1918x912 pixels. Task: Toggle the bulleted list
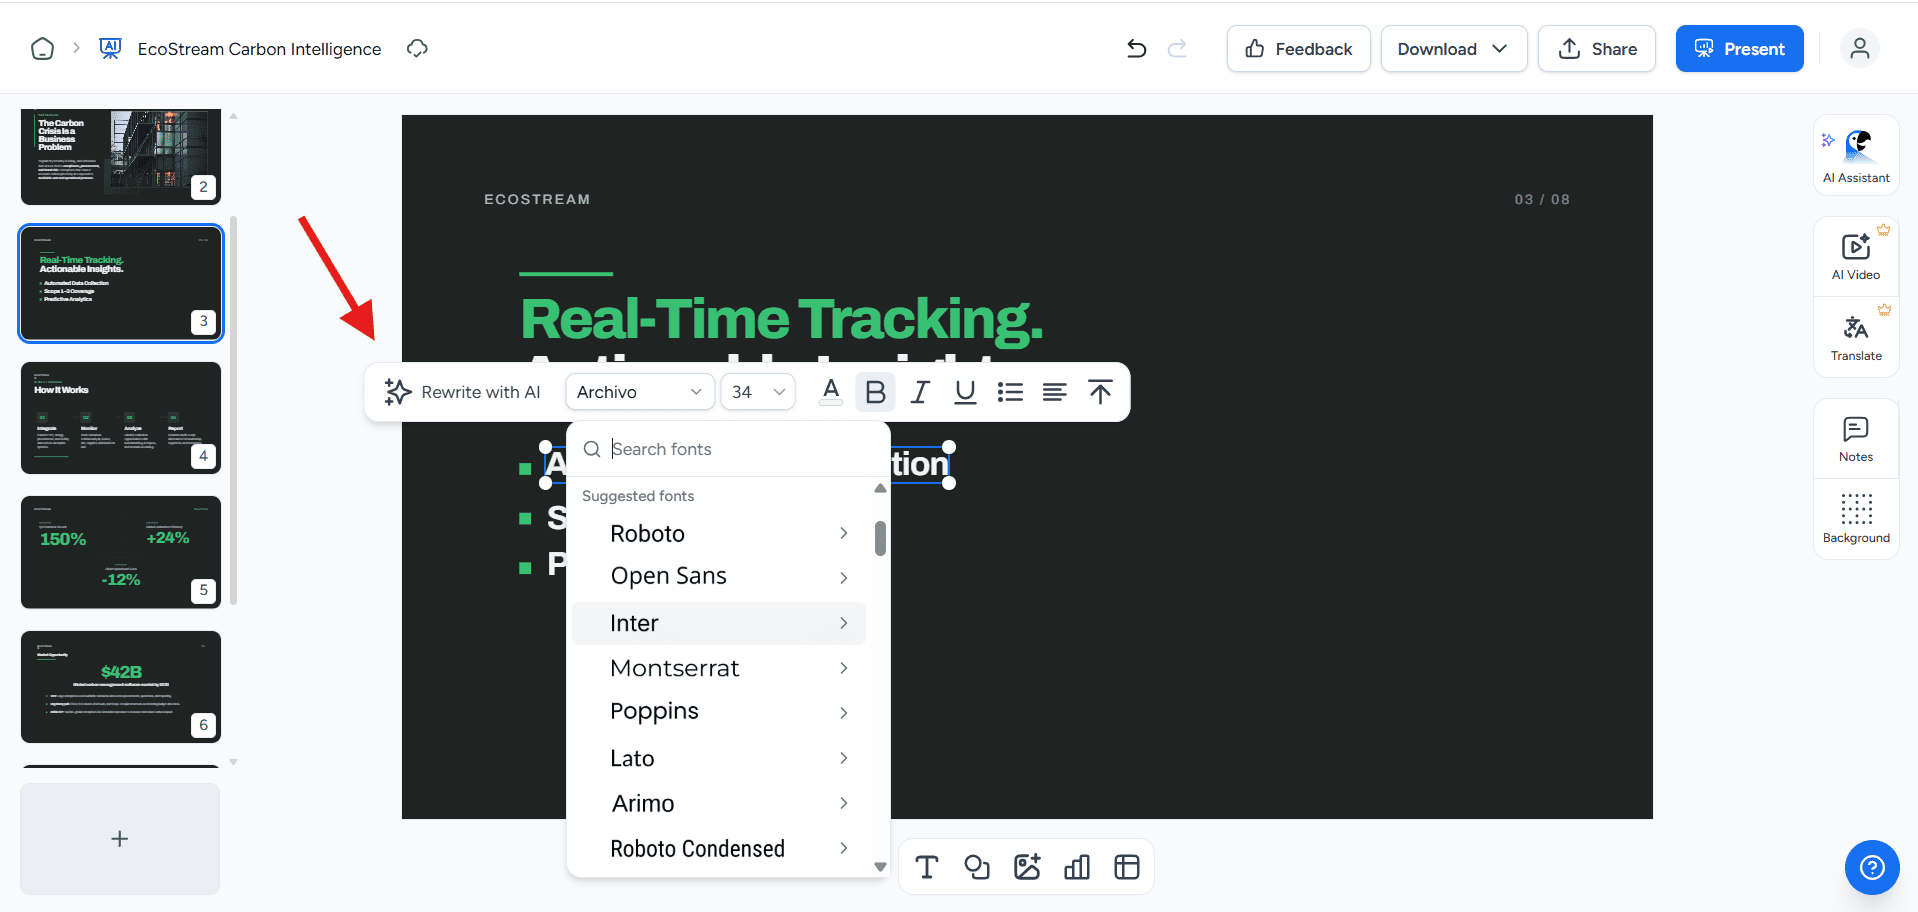click(1010, 392)
